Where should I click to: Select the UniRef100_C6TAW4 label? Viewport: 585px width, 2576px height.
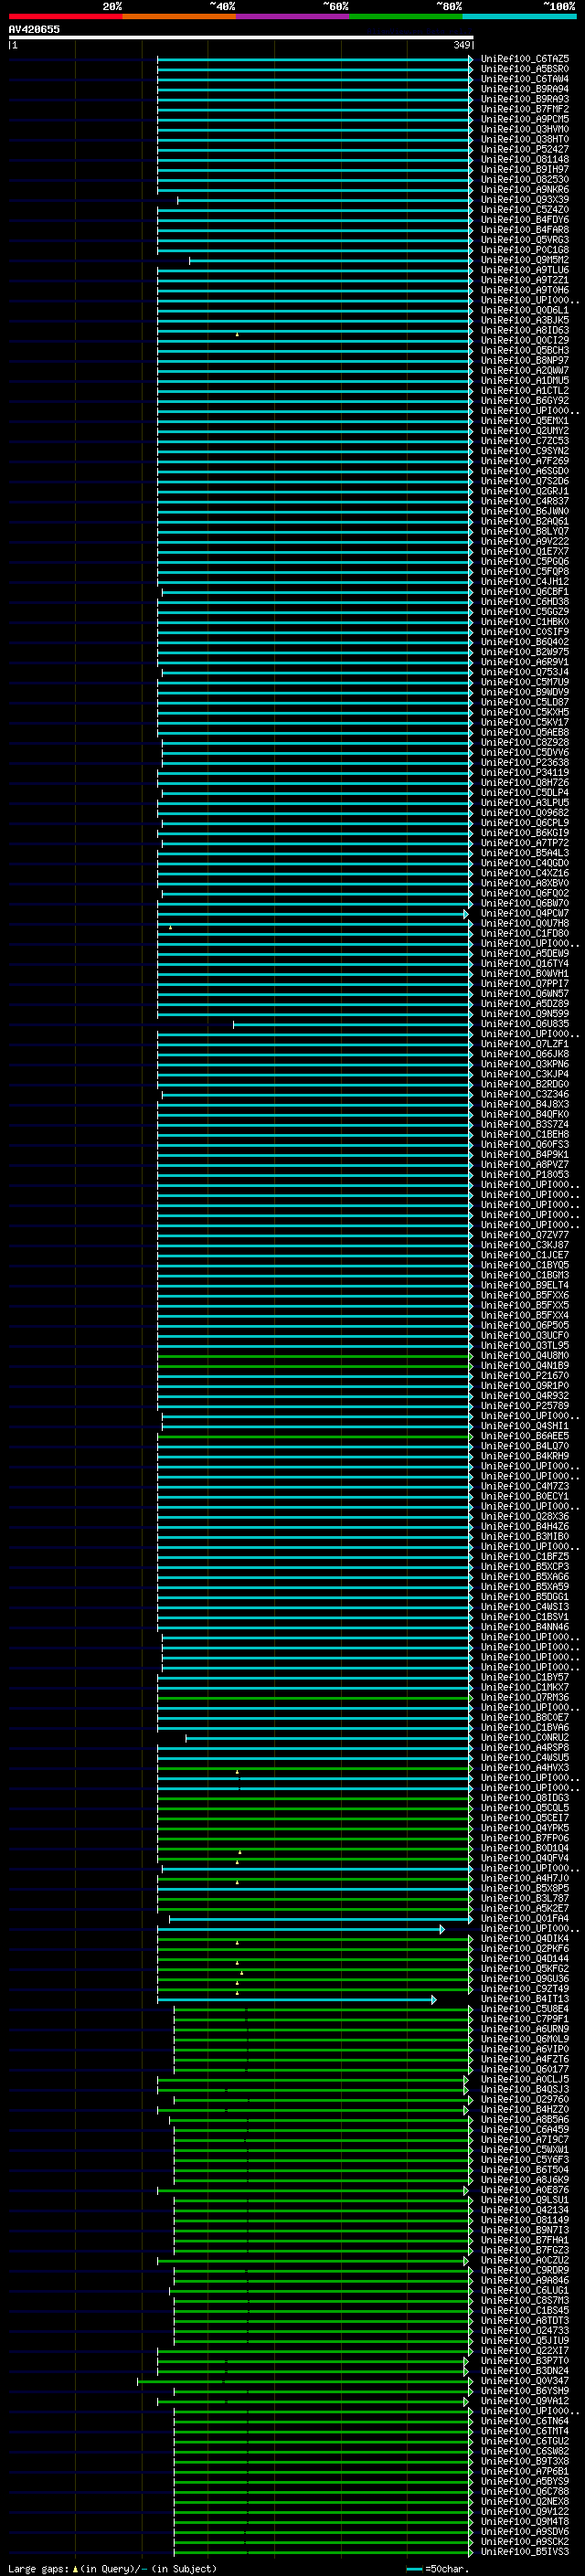coord(525,79)
